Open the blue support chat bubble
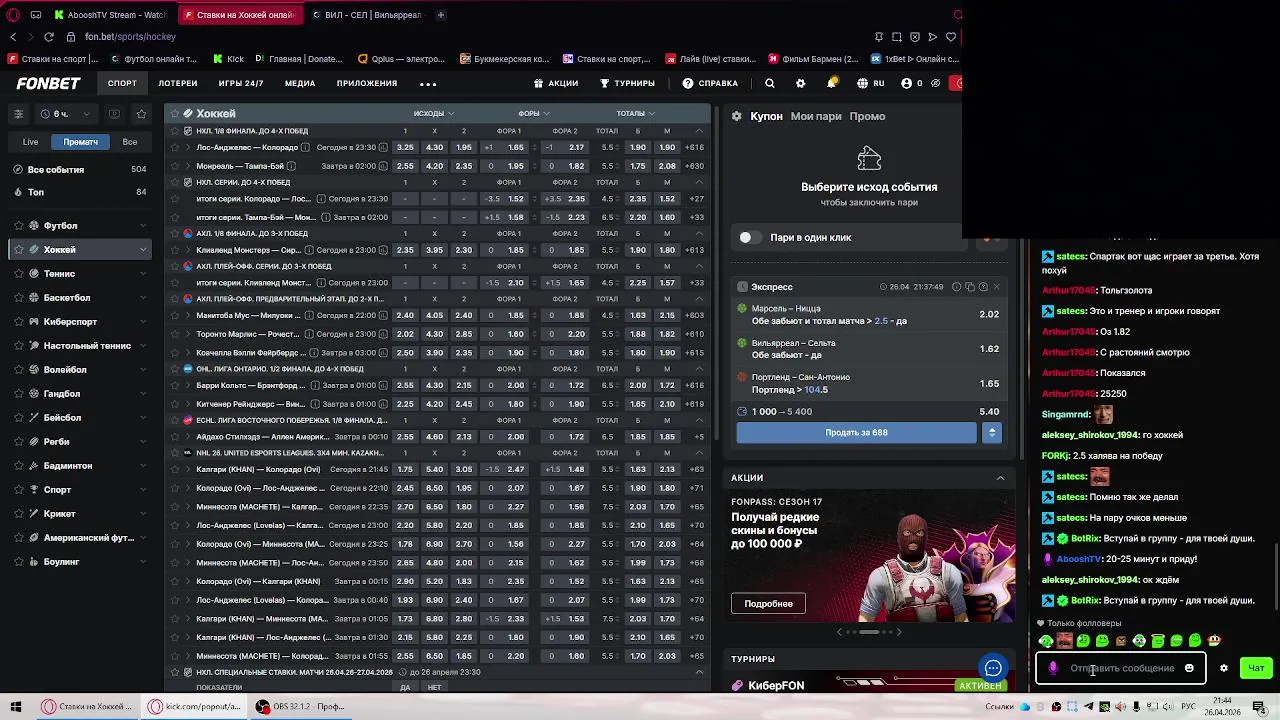Viewport: 1280px width, 720px height. 993,668
